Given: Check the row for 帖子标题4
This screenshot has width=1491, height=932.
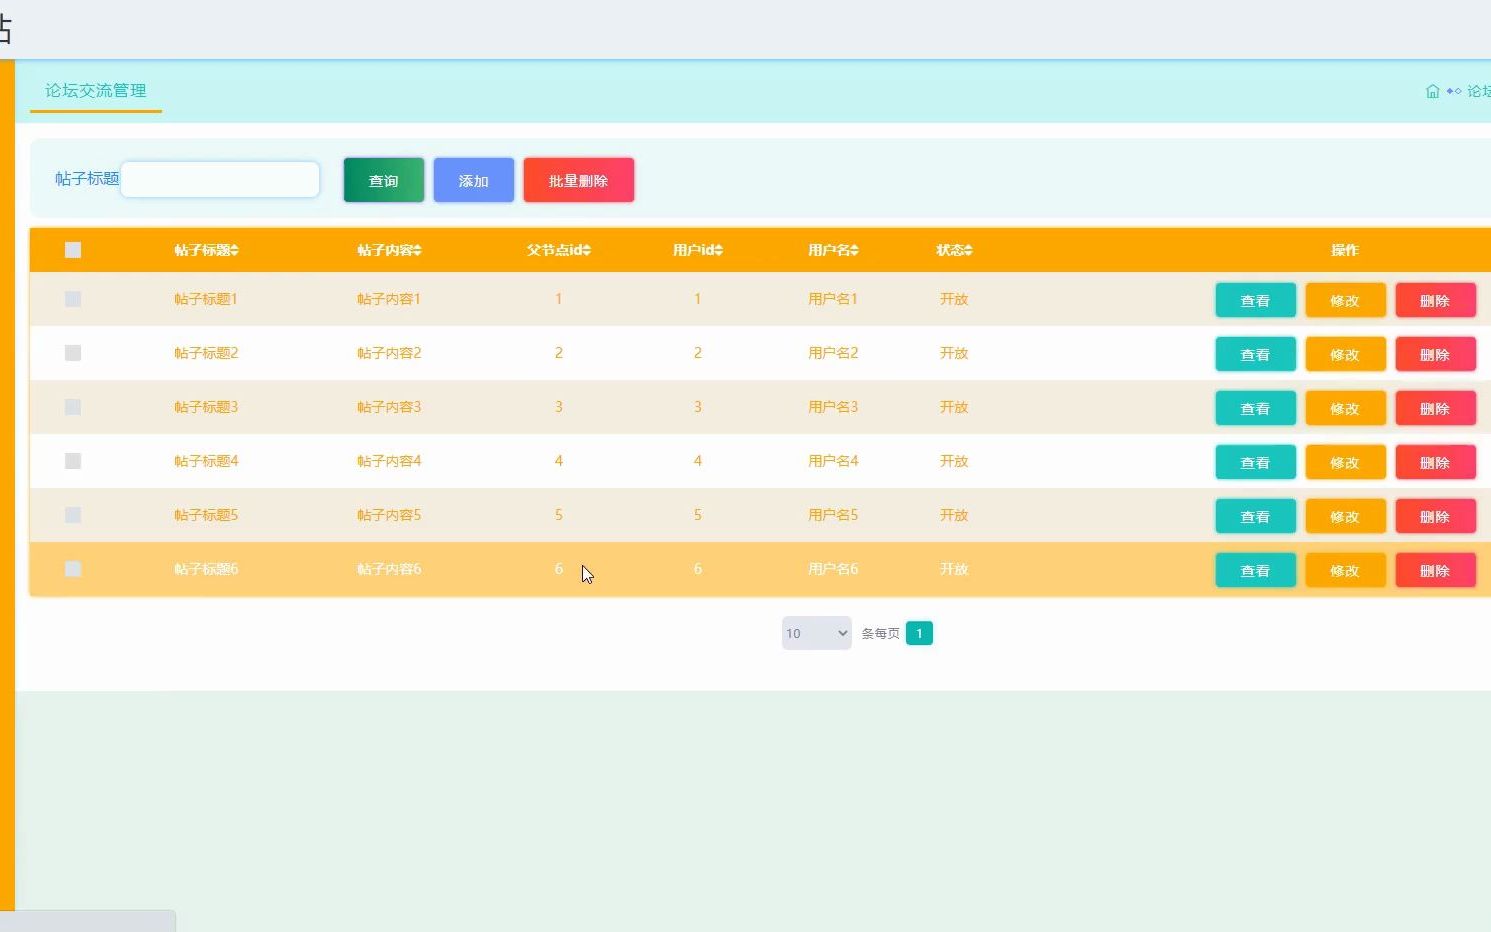Looking at the screenshot, I should 73,461.
